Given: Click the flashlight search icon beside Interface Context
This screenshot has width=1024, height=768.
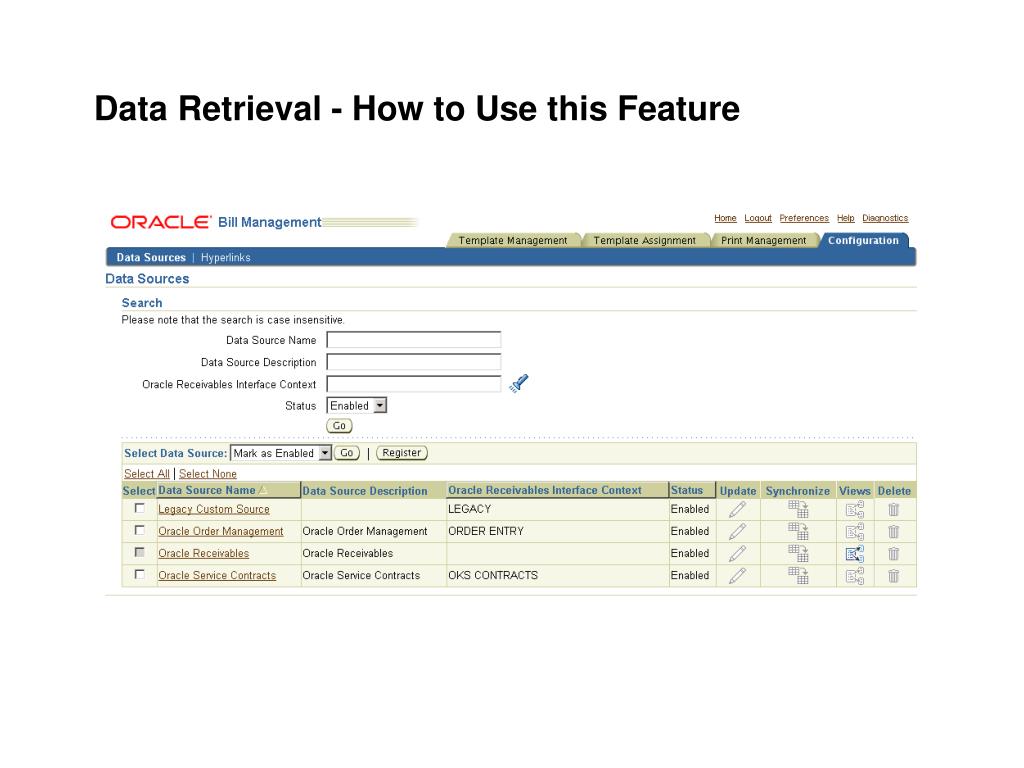Looking at the screenshot, I should coord(519,383).
